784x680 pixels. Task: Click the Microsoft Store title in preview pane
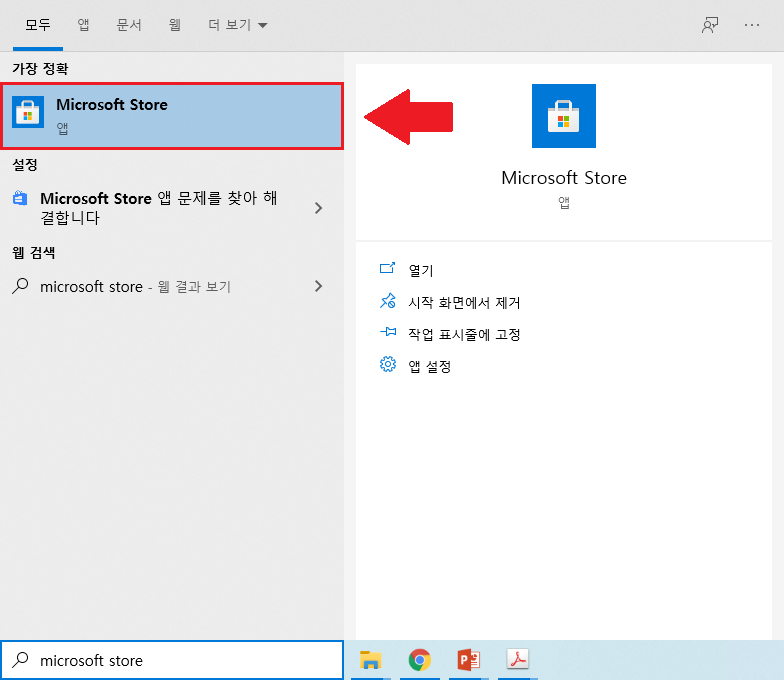click(564, 178)
